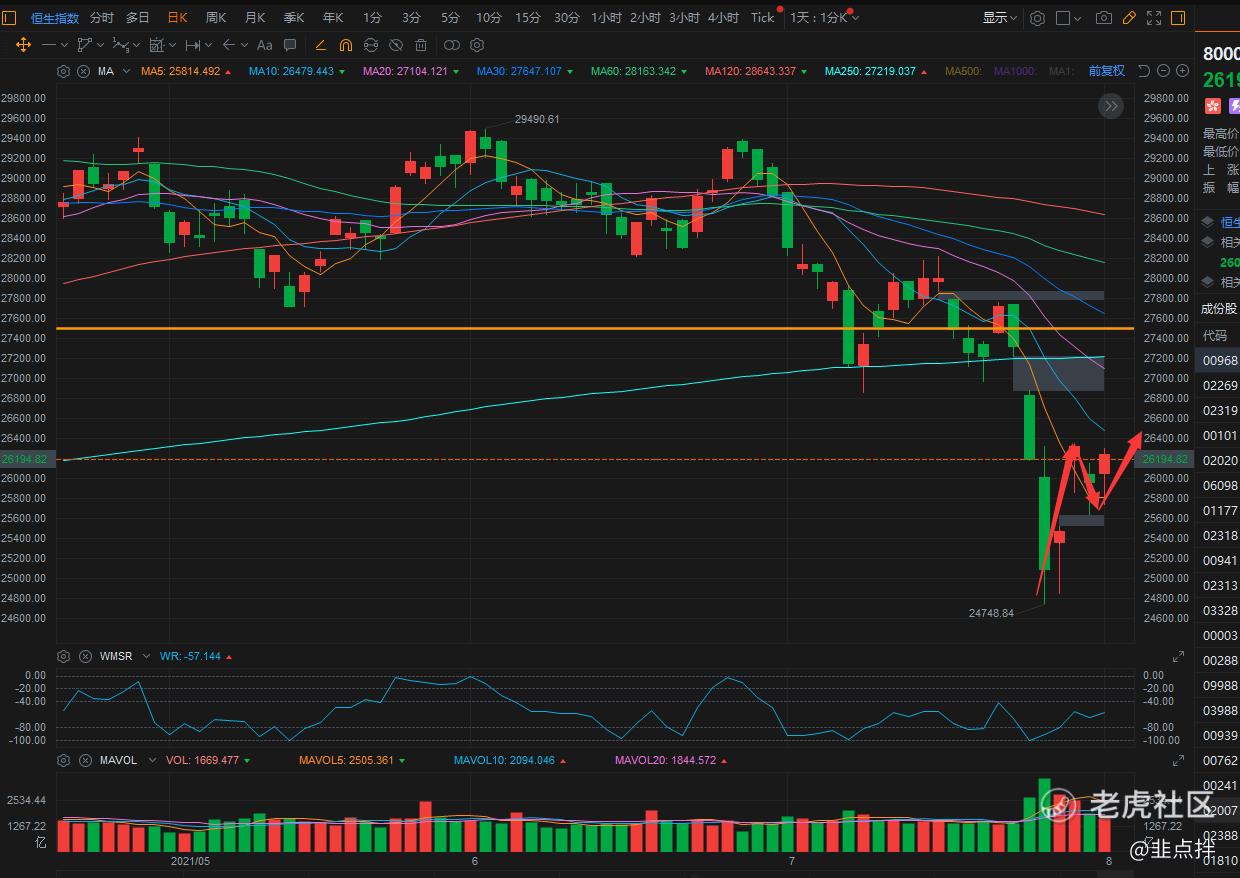Select the polyline shape drawing tool
The image size is (1240, 878).
84,45
